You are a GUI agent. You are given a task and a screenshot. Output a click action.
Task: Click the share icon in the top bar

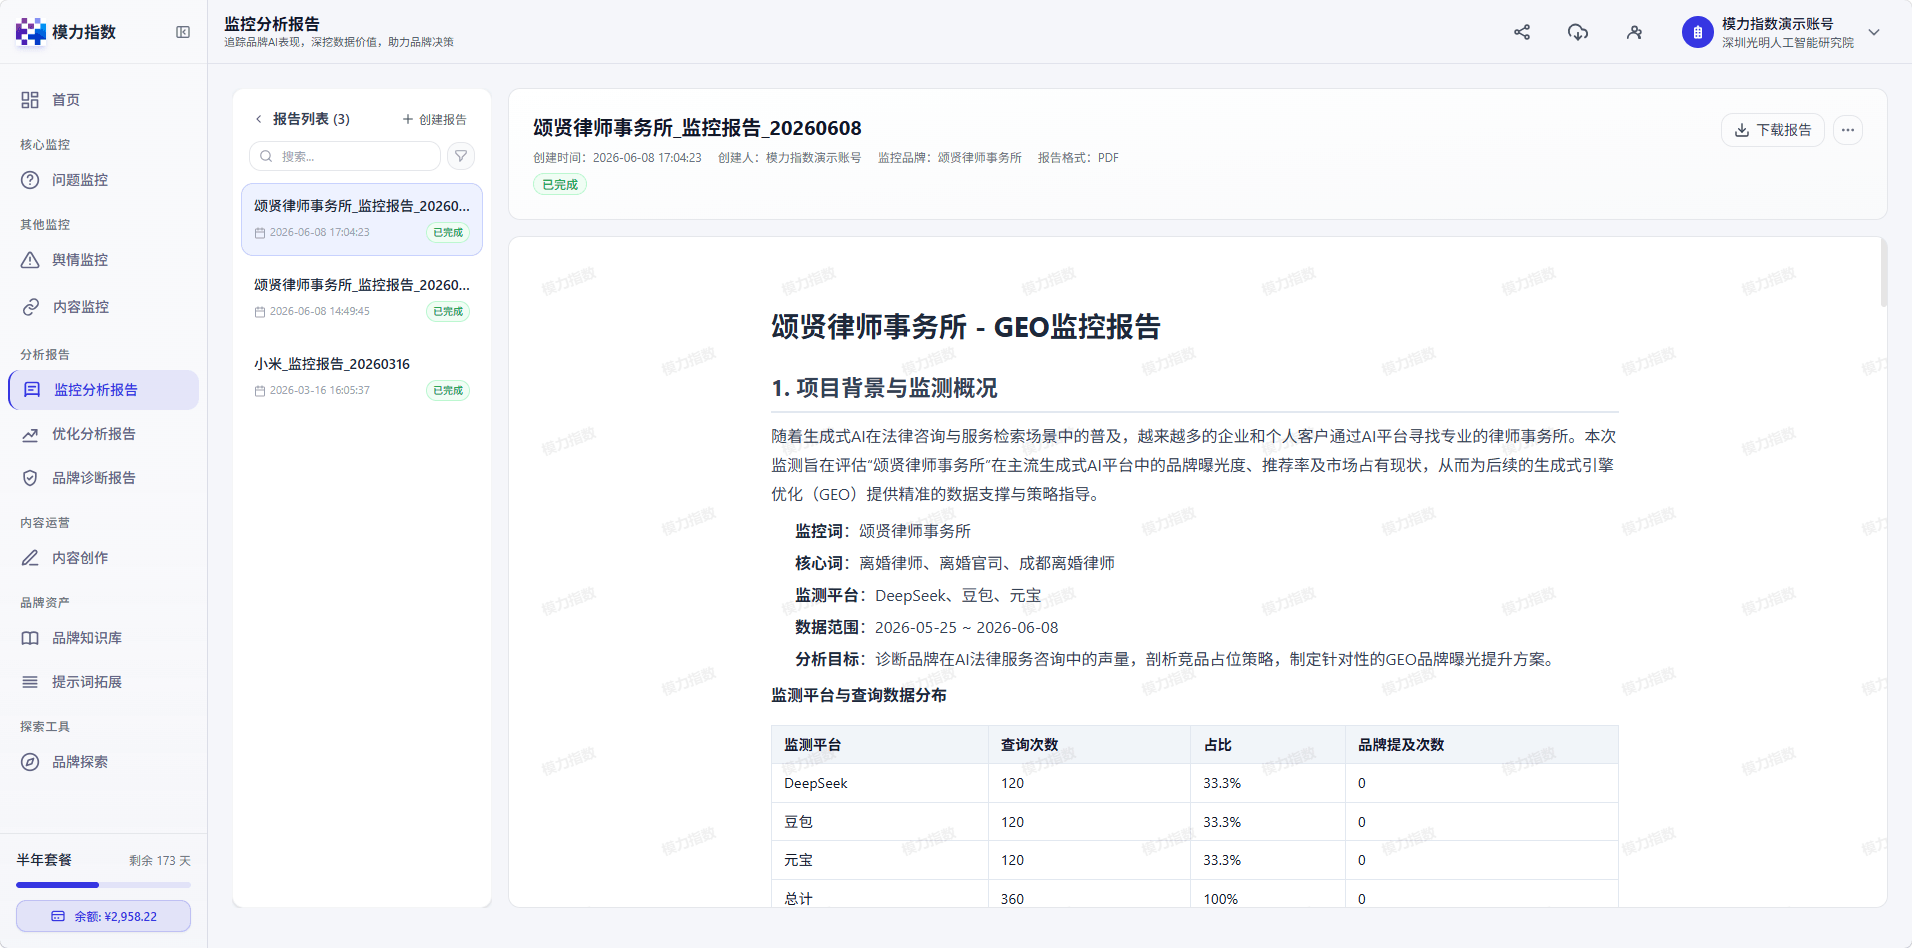[1522, 32]
